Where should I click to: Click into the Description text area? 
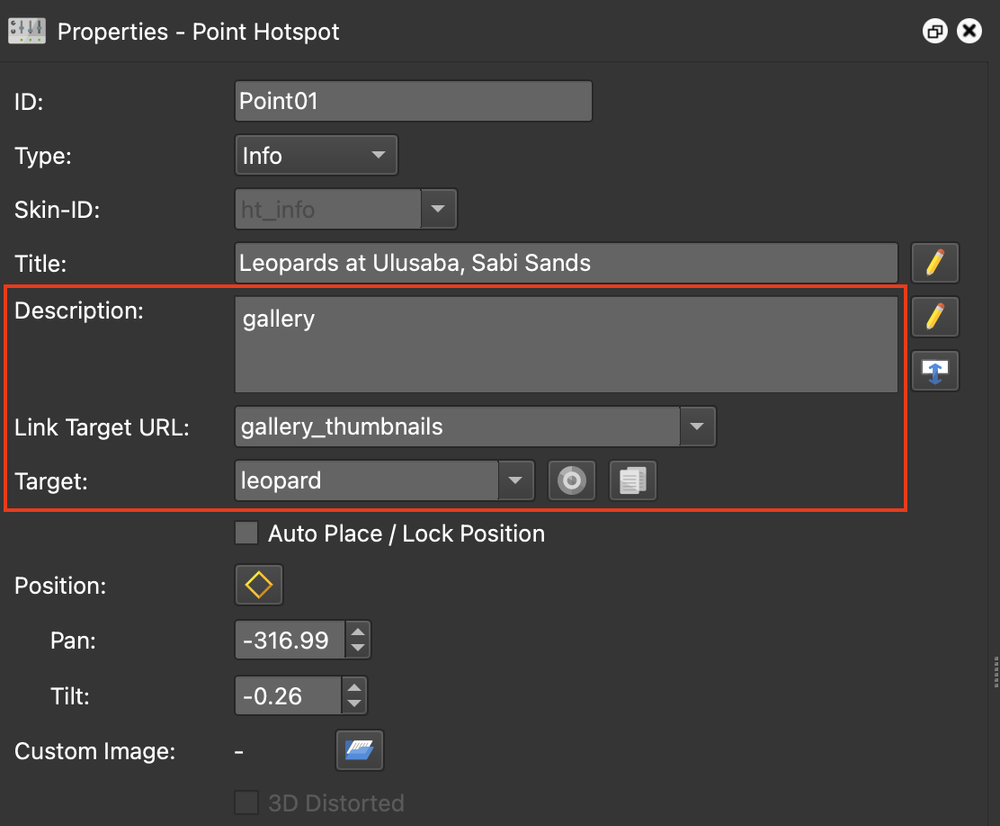pyautogui.click(x=566, y=345)
